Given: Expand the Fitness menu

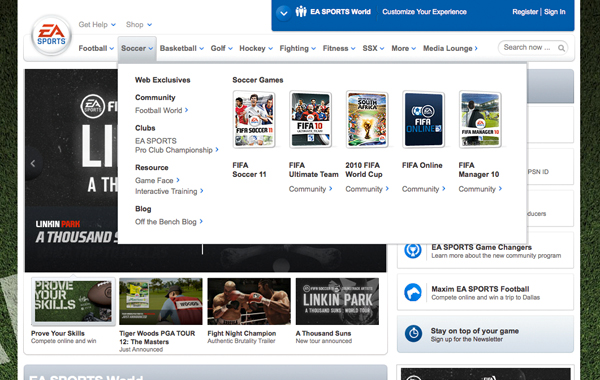Looking at the screenshot, I should (339, 48).
